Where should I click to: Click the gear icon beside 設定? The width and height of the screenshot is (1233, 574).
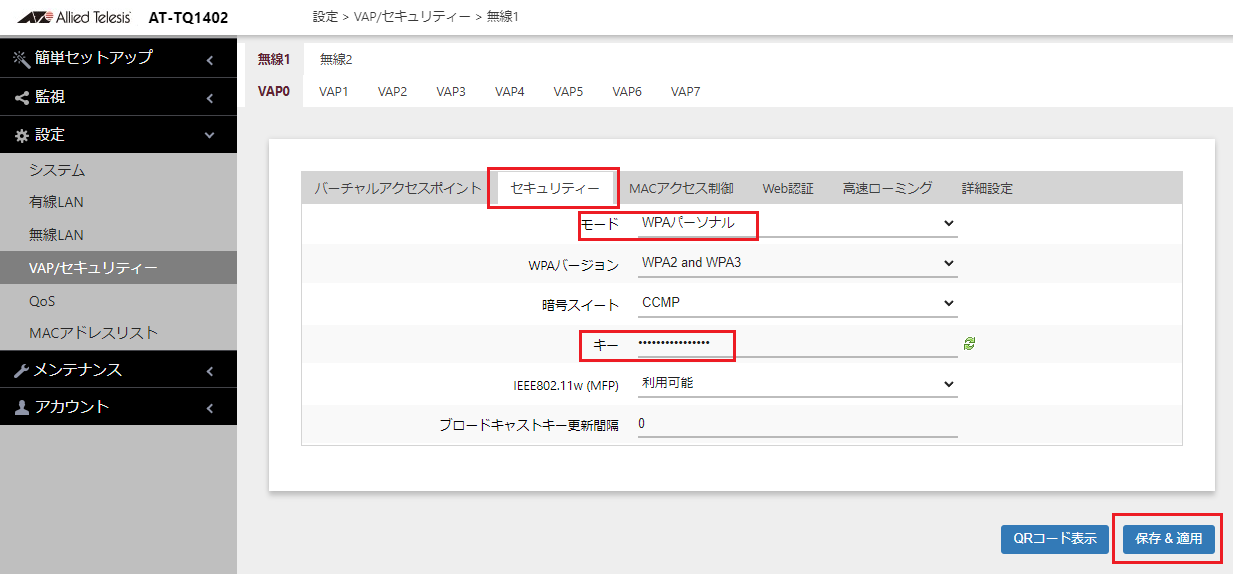(x=21, y=135)
